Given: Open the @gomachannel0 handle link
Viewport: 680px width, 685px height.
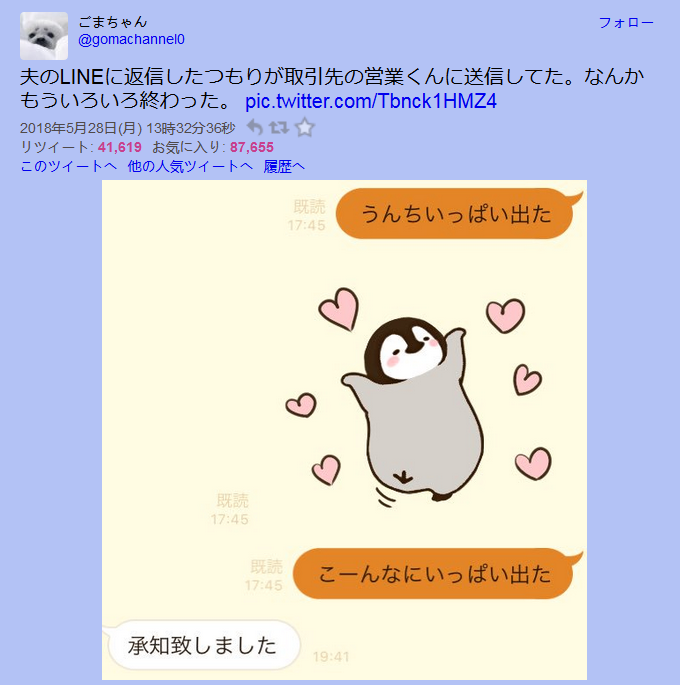Looking at the screenshot, I should [131, 40].
